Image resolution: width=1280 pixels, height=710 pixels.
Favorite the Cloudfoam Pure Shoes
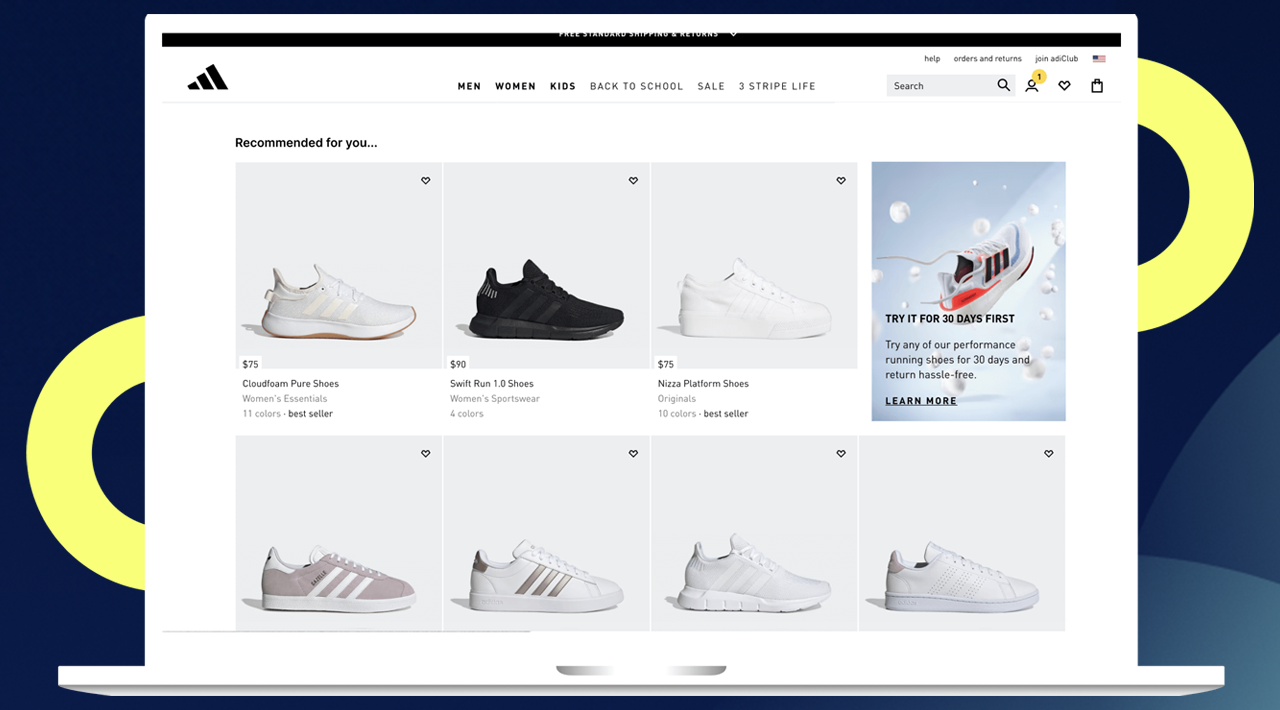click(x=425, y=181)
